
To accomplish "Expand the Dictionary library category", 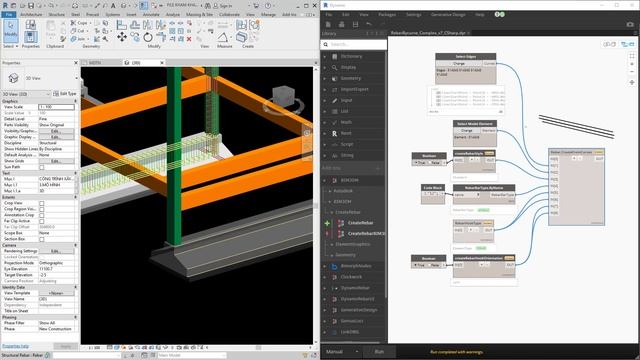I will point(325,56).
